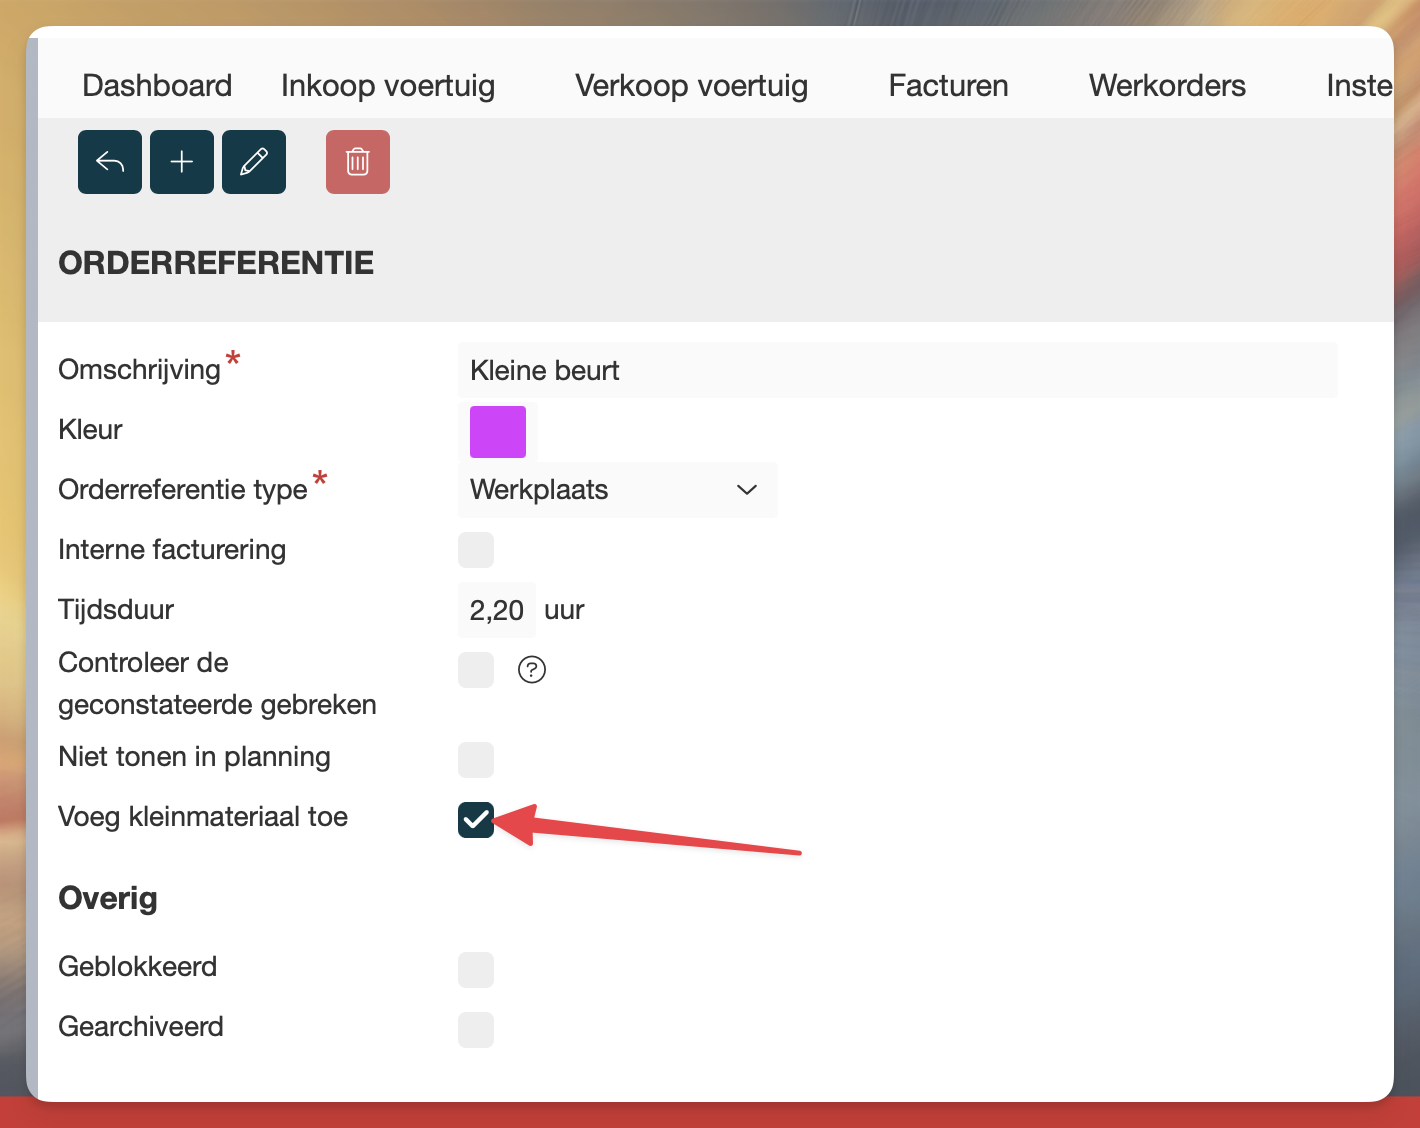The height and width of the screenshot is (1128, 1420).
Task: Click the Tijdsduur input showing 2,20
Action: point(497,610)
